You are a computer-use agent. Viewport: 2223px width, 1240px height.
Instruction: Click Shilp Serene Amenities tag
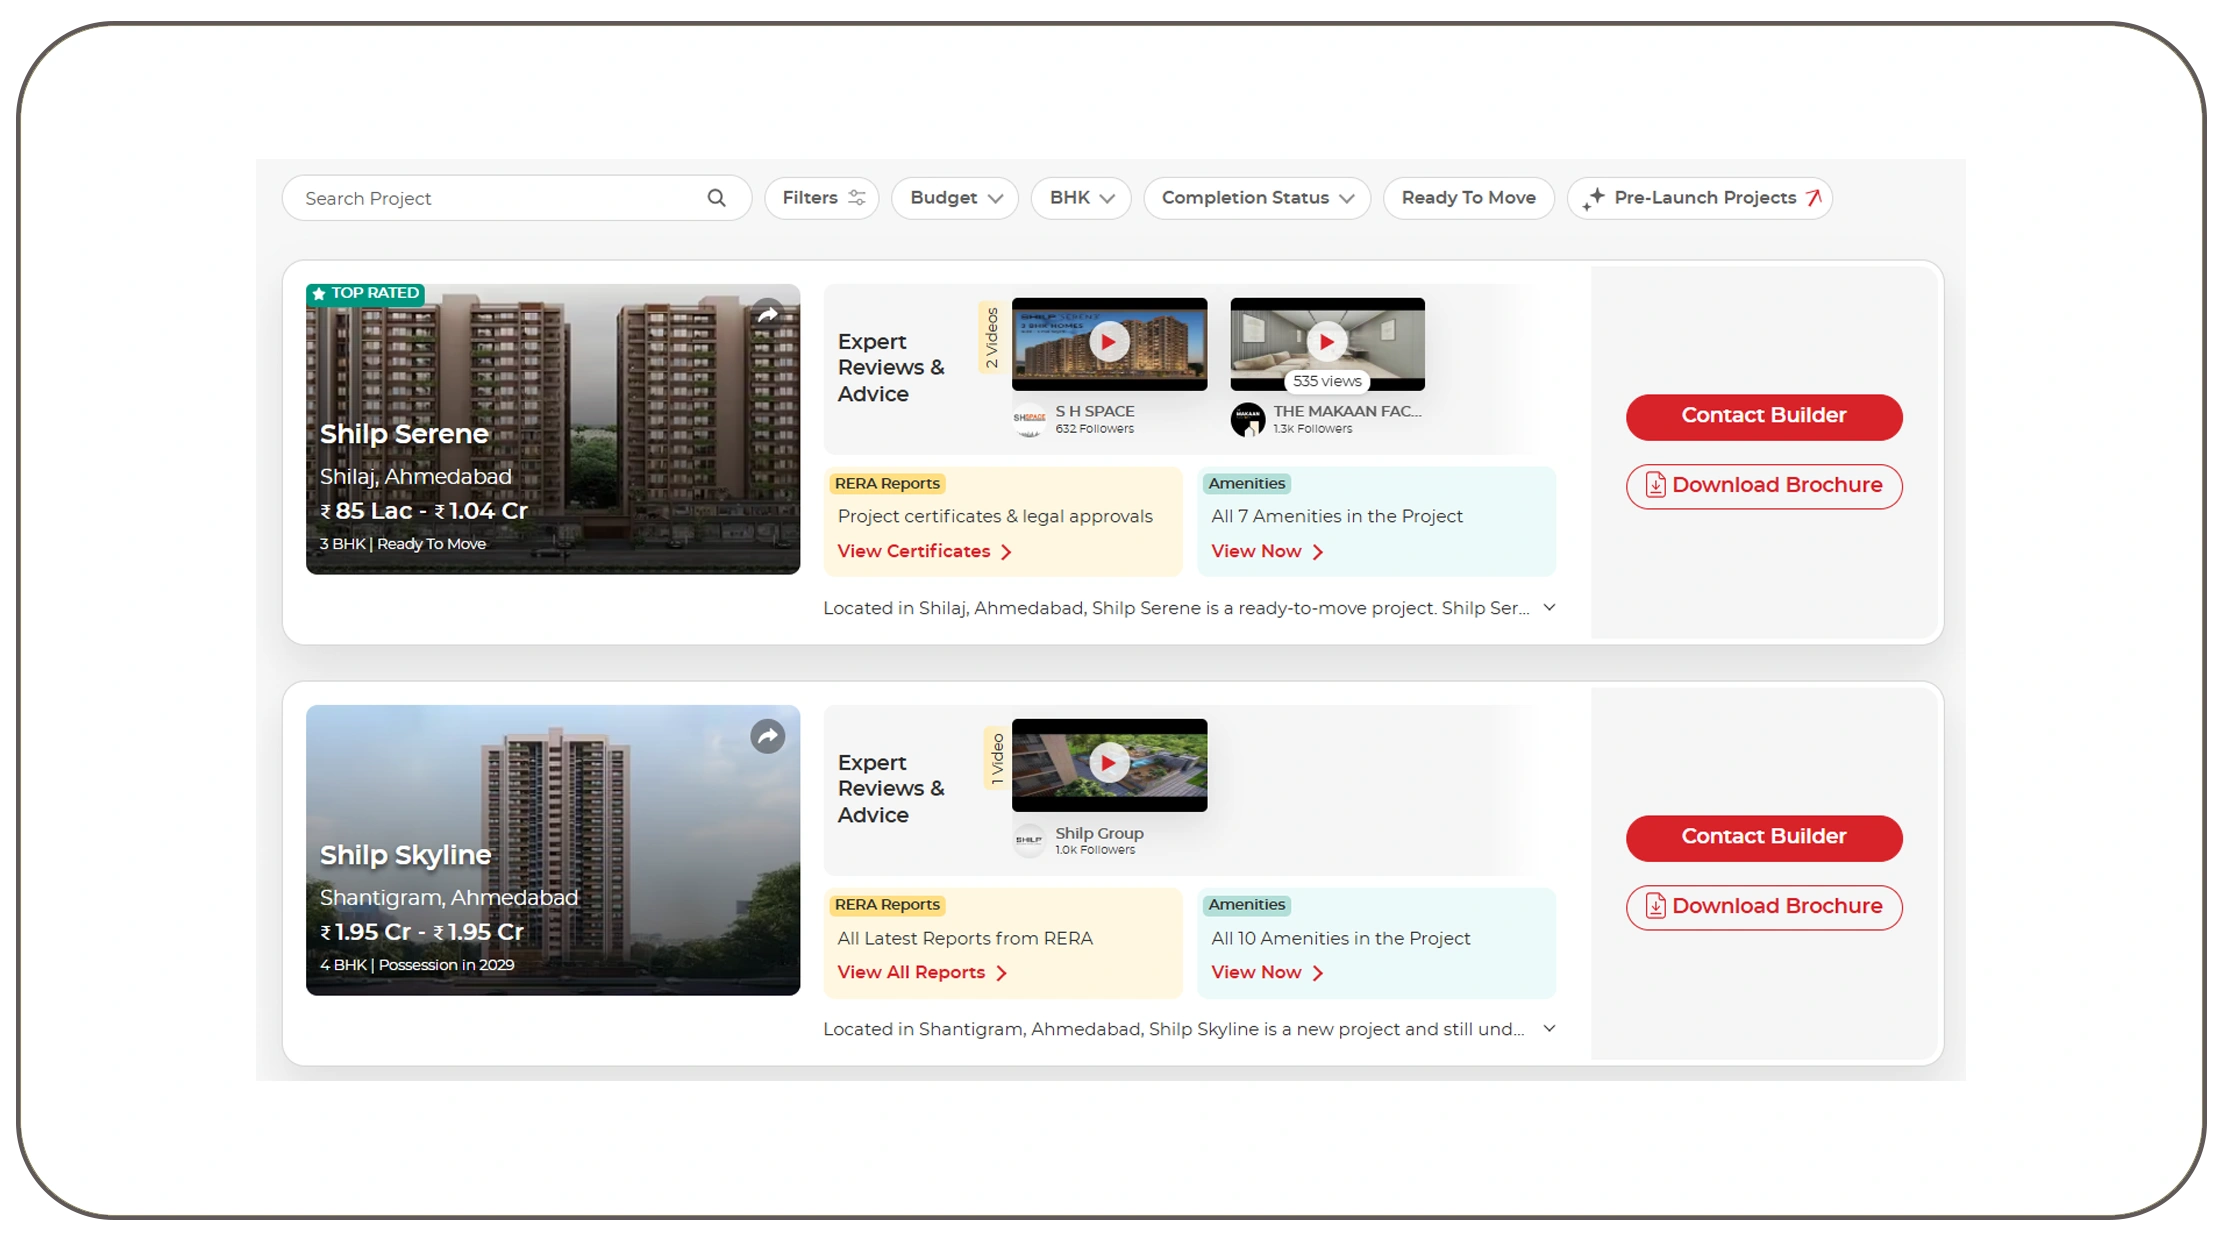[1246, 484]
